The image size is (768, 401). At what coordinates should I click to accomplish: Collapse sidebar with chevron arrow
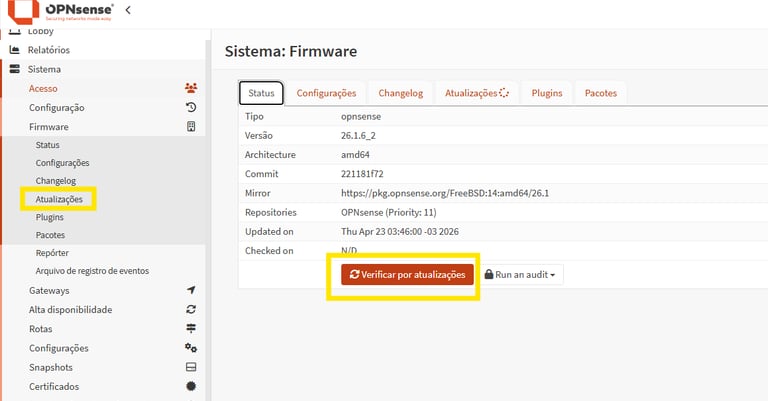click(128, 10)
